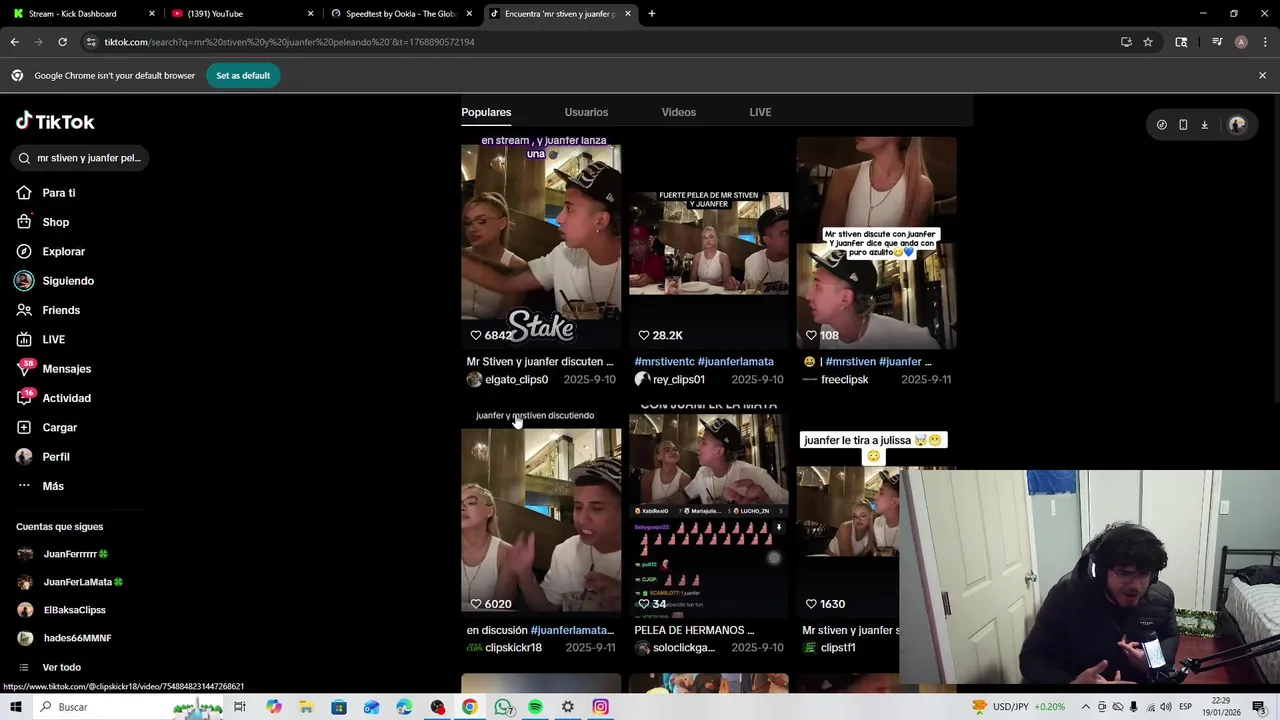Open the video with 6020 likes
This screenshot has width=1280, height=720.
tap(541, 510)
